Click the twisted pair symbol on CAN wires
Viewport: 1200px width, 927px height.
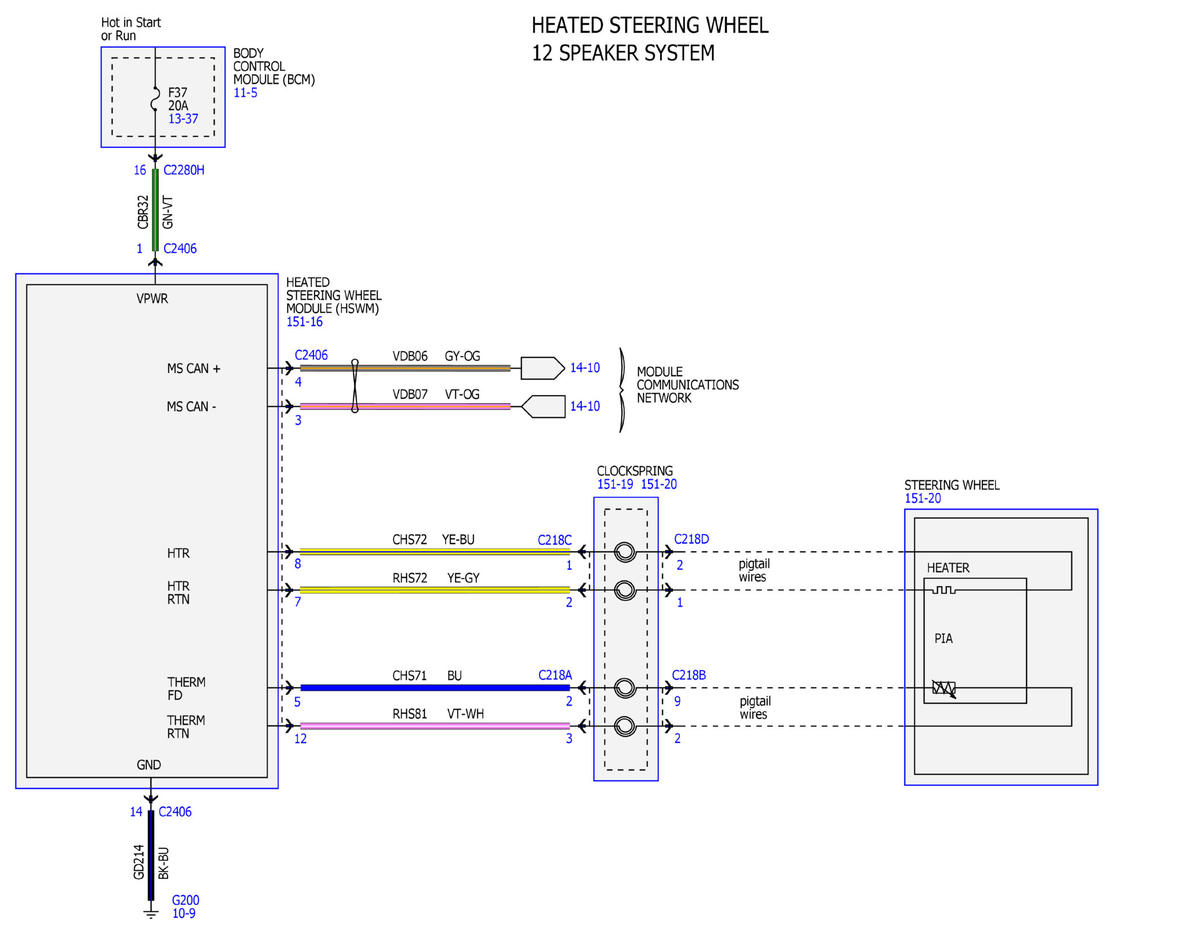tap(354, 387)
